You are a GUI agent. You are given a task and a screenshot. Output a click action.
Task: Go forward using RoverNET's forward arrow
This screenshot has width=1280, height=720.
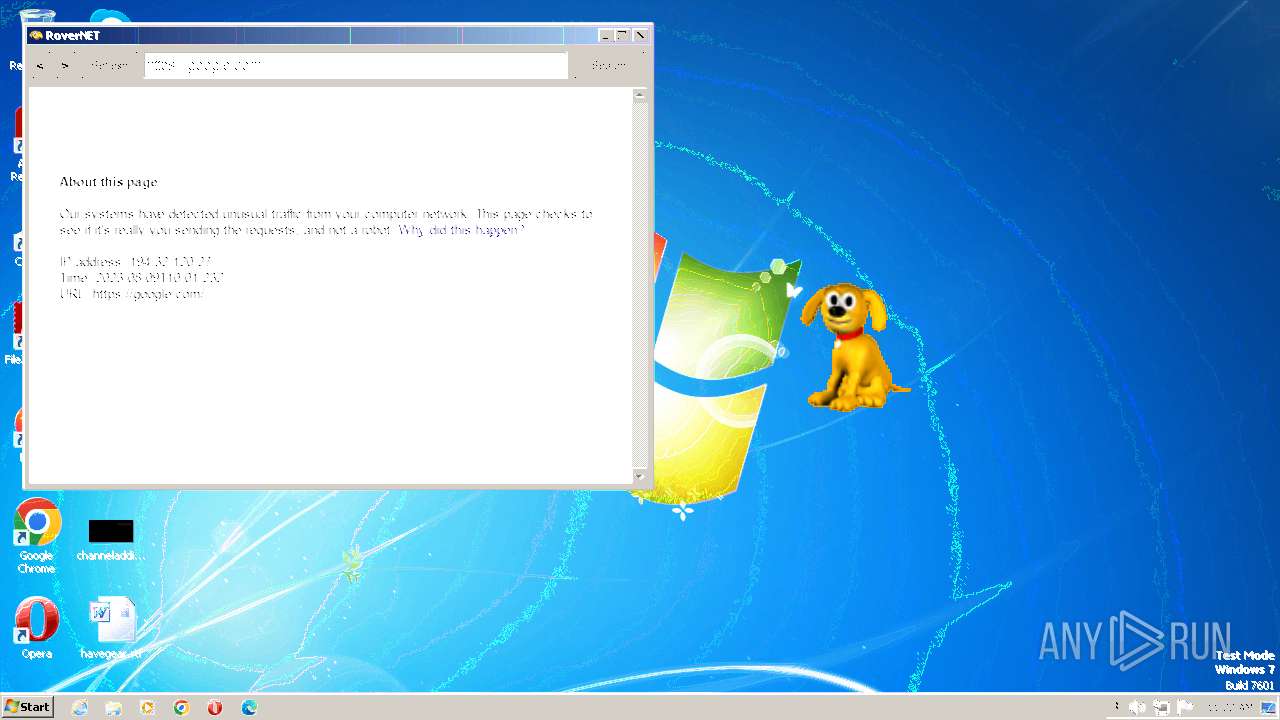tap(65, 66)
